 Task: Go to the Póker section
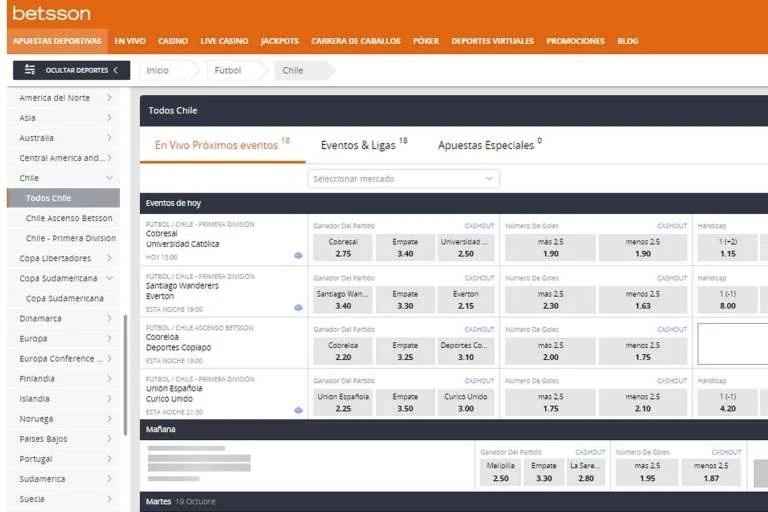(426, 41)
